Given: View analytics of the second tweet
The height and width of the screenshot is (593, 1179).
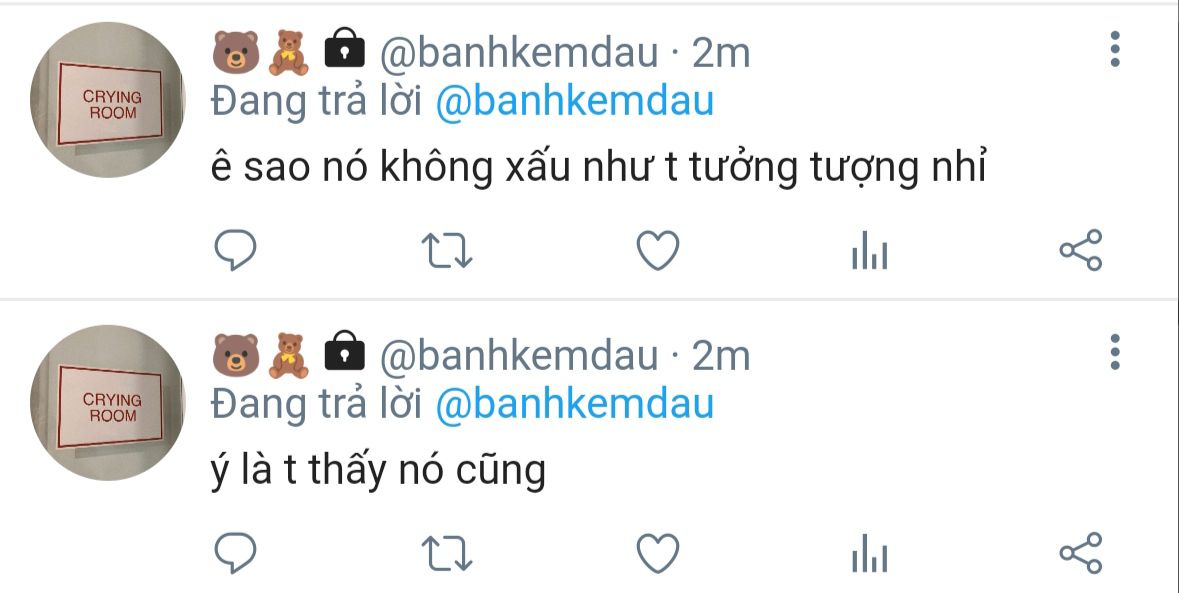Looking at the screenshot, I should coord(869,554).
